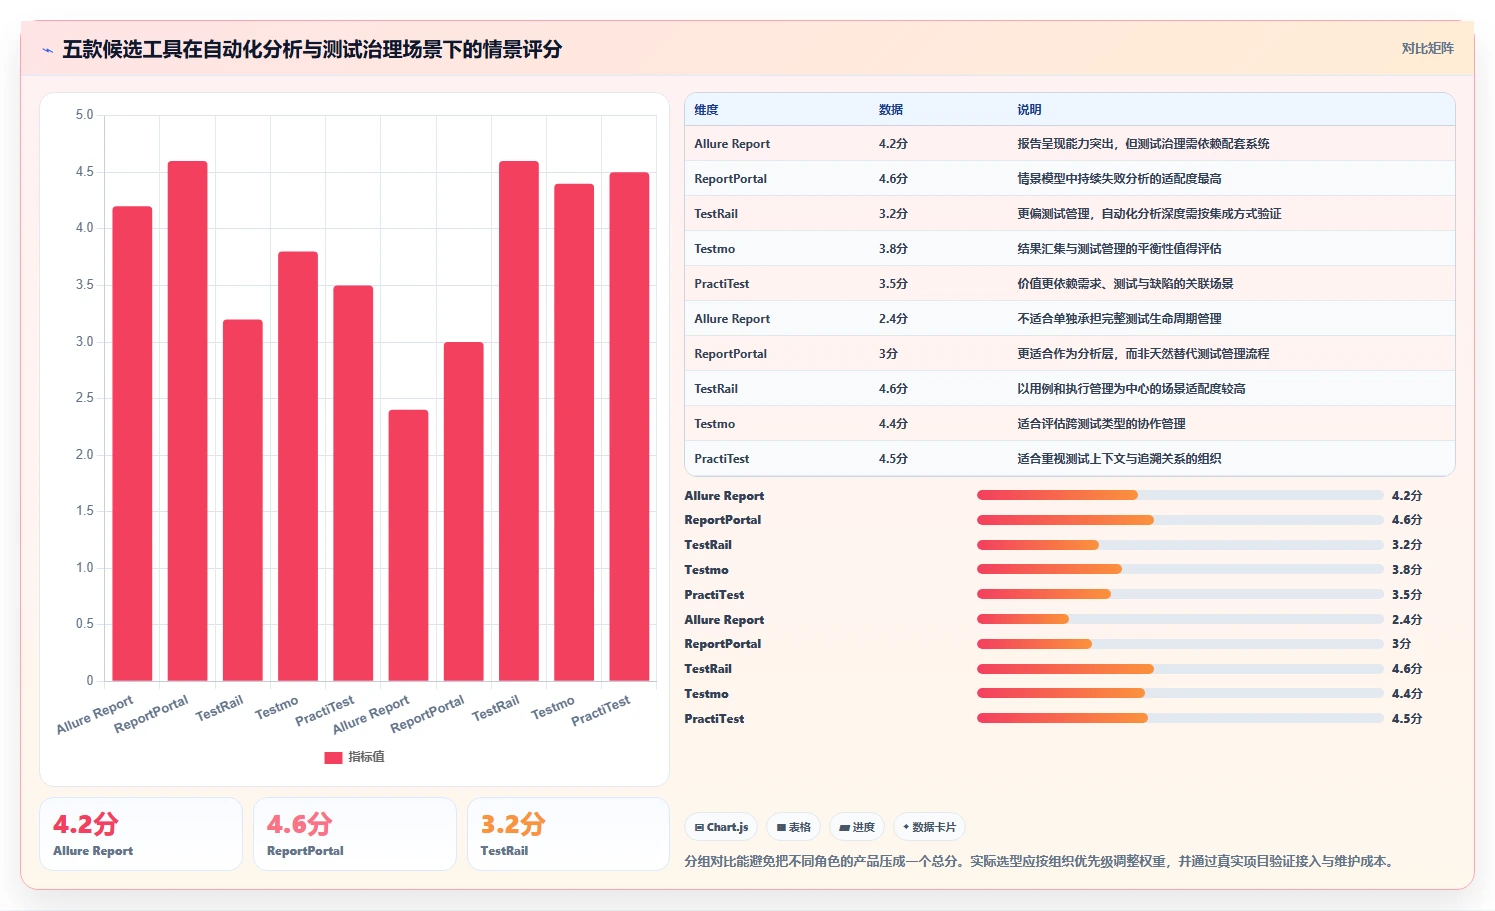The height and width of the screenshot is (911, 1495).
Task: Select the 数据卡片 chip
Action: click(x=929, y=827)
